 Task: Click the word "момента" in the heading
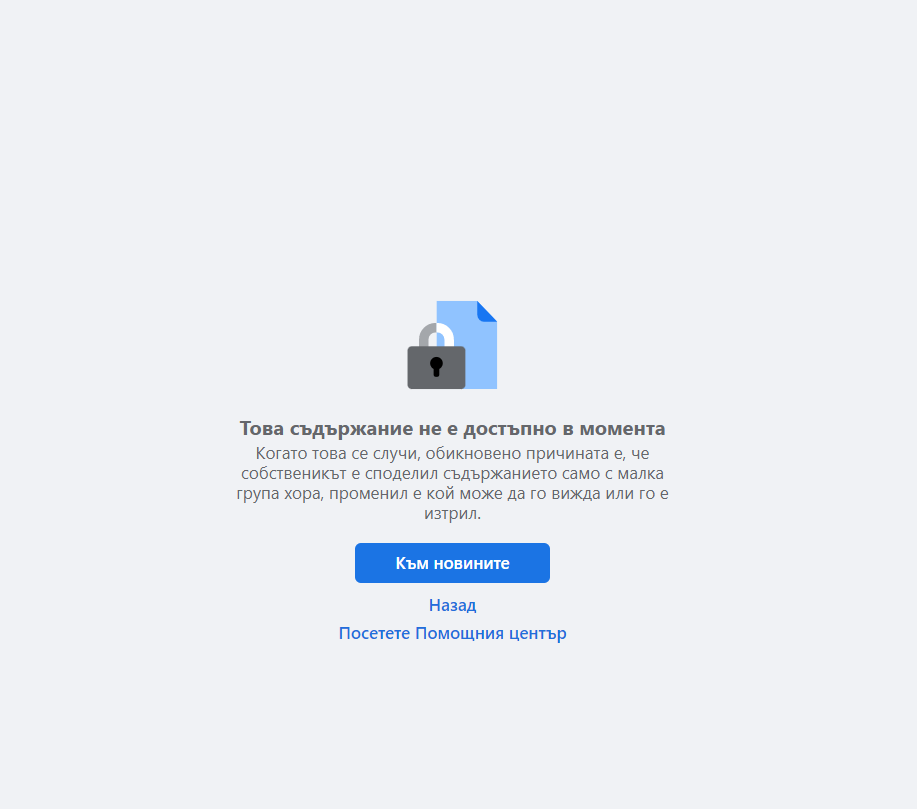tap(622, 428)
